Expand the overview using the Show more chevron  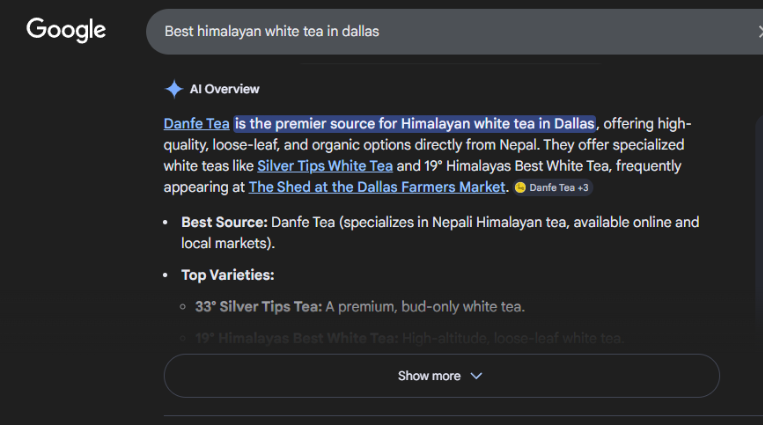click(x=476, y=376)
